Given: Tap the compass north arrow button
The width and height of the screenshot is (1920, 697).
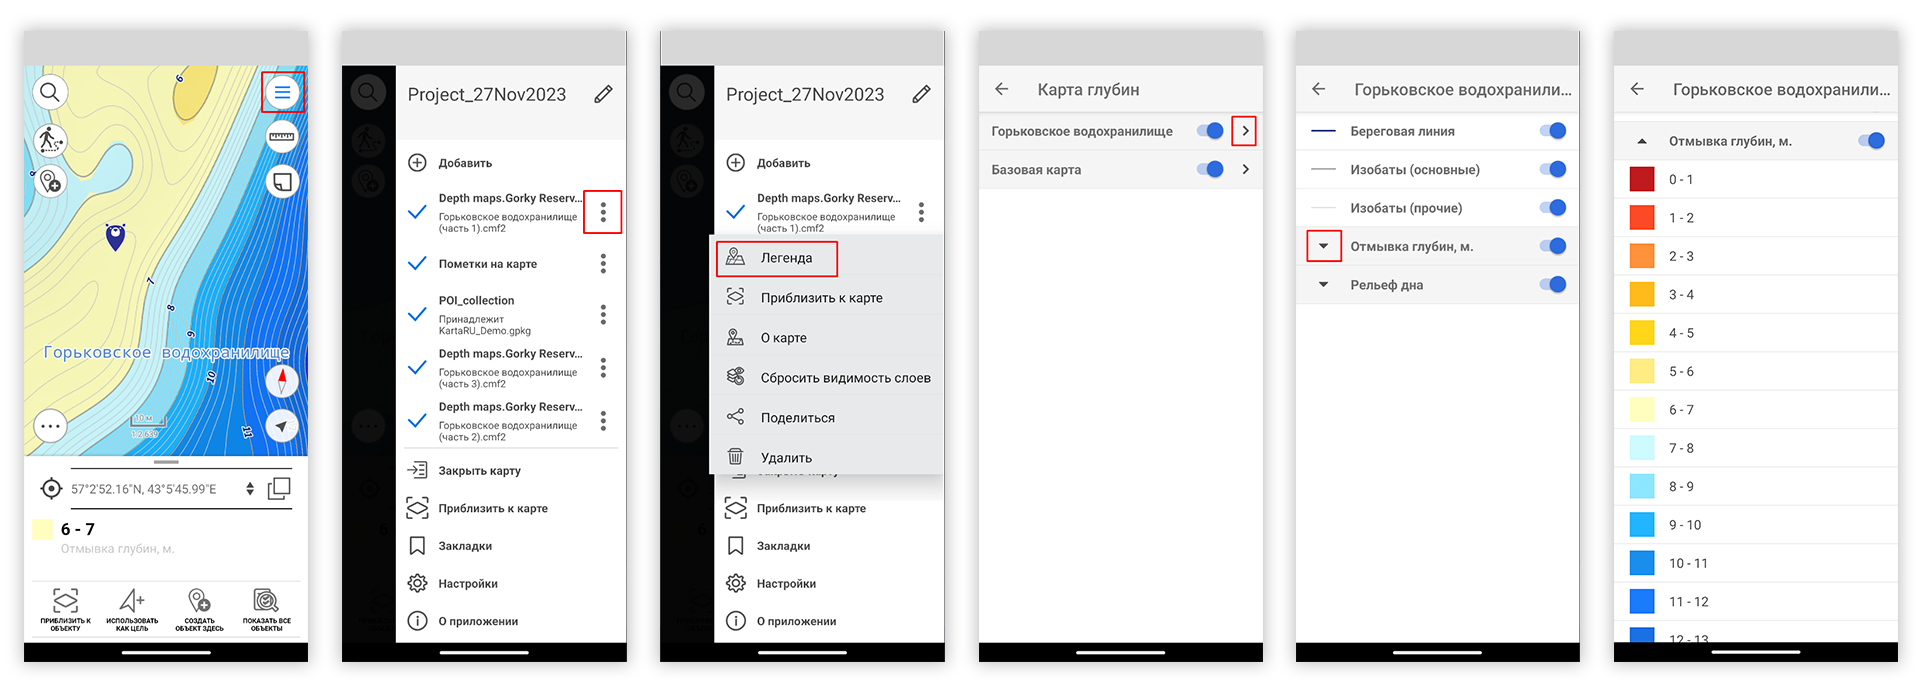Looking at the screenshot, I should tap(282, 381).
